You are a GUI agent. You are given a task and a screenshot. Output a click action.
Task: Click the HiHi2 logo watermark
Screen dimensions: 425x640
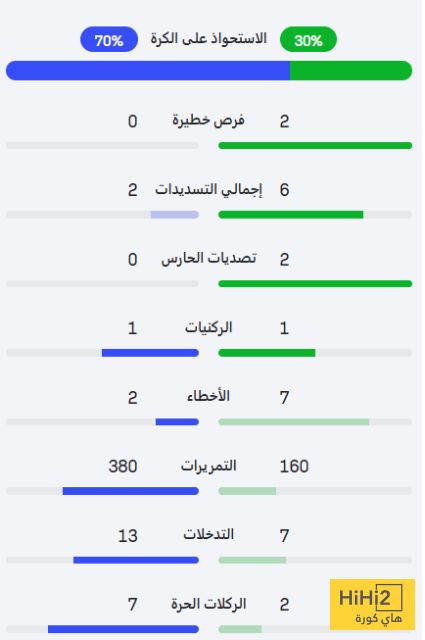pyautogui.click(x=372, y=604)
